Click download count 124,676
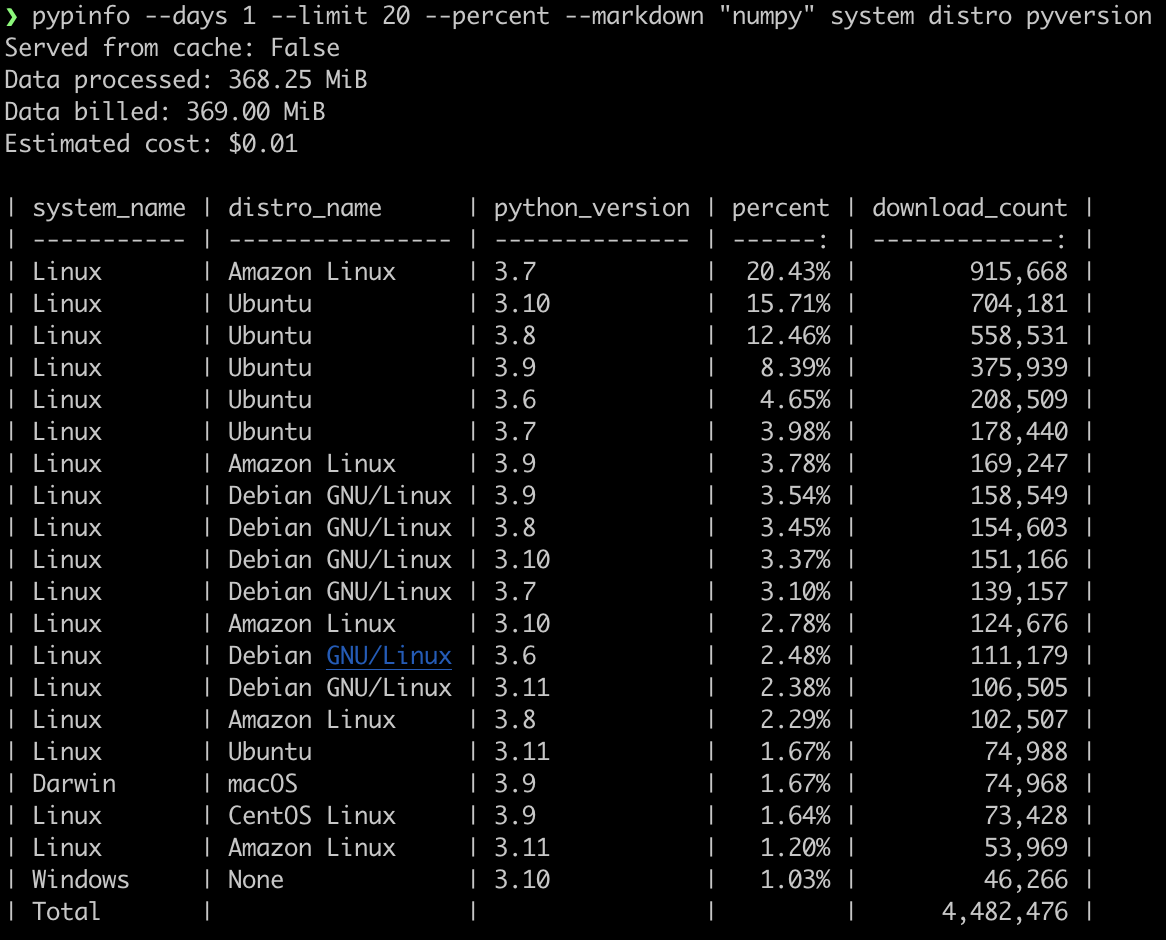 pyautogui.click(x=1019, y=623)
